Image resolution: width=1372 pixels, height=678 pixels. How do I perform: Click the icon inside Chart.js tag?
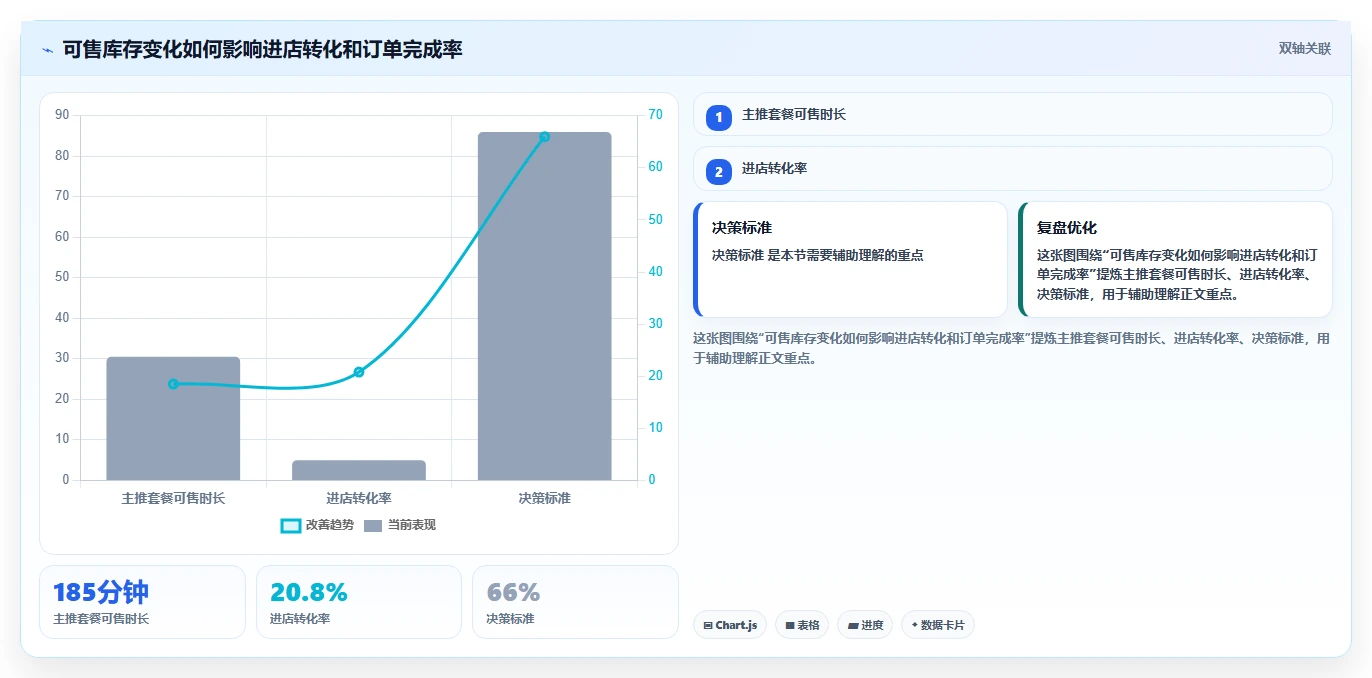click(708, 626)
